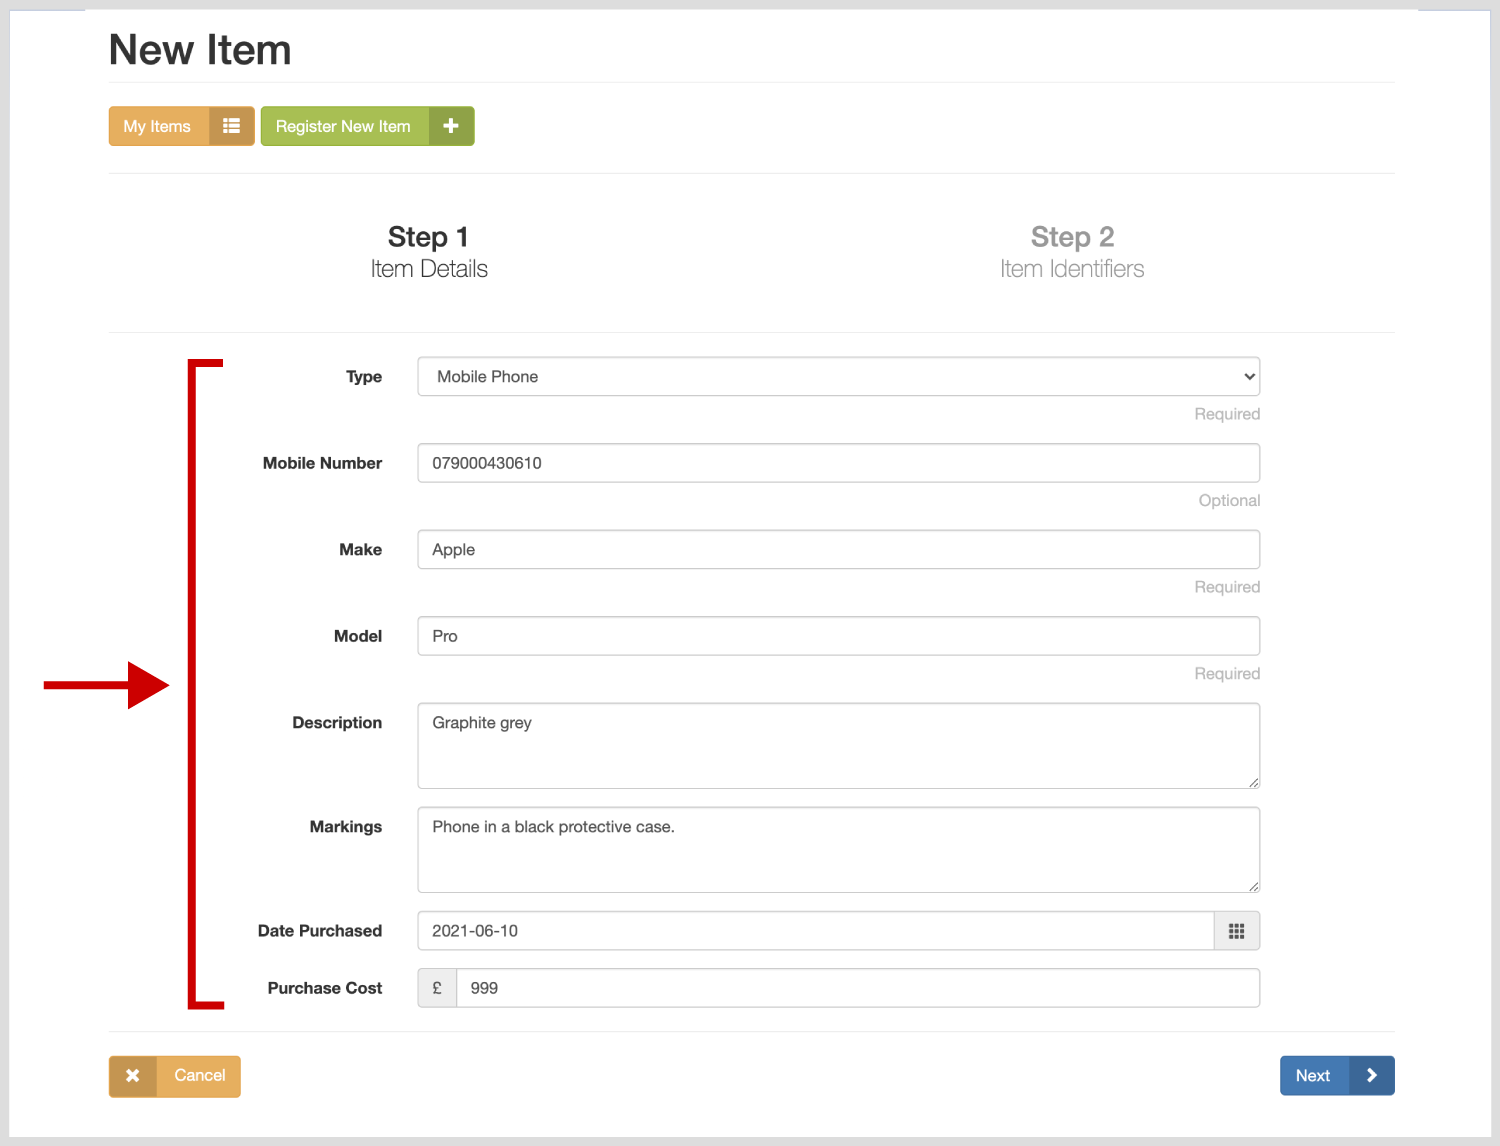Image resolution: width=1500 pixels, height=1146 pixels.
Task: Select the Model input field
Action: click(838, 636)
